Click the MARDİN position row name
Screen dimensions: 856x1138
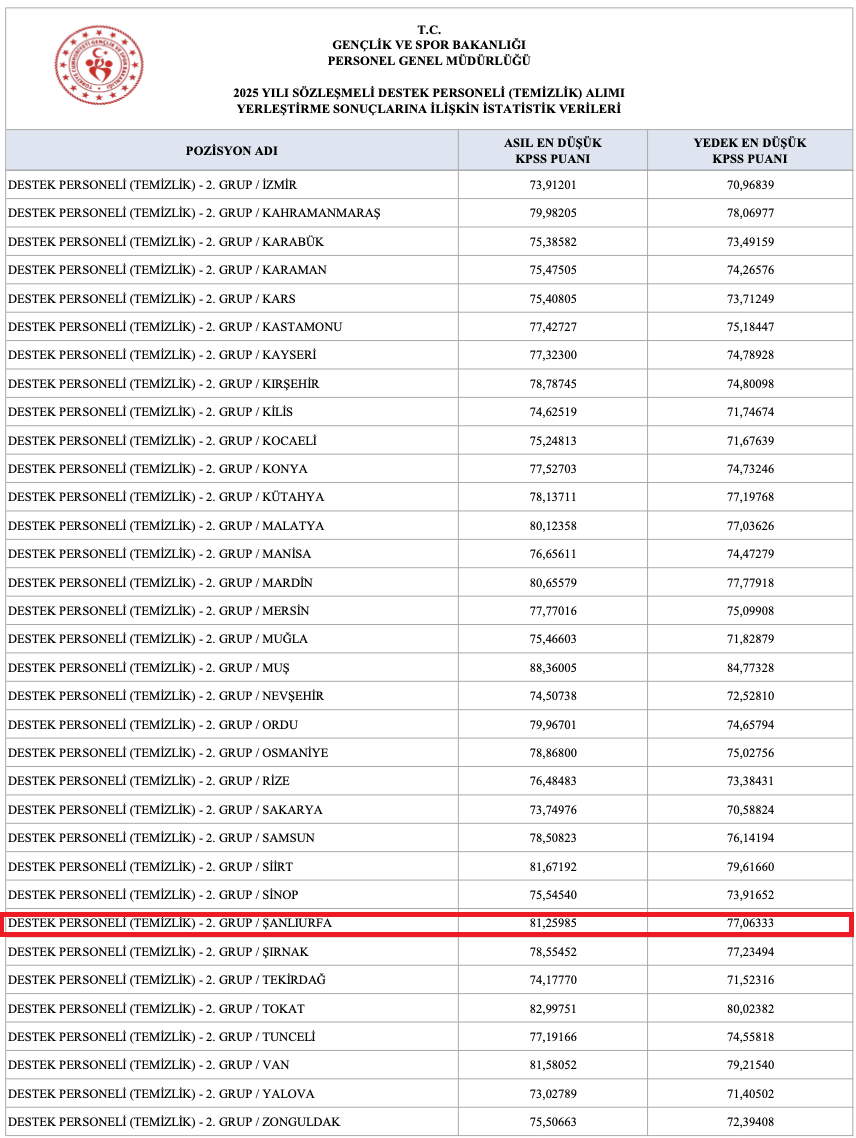click(x=160, y=583)
